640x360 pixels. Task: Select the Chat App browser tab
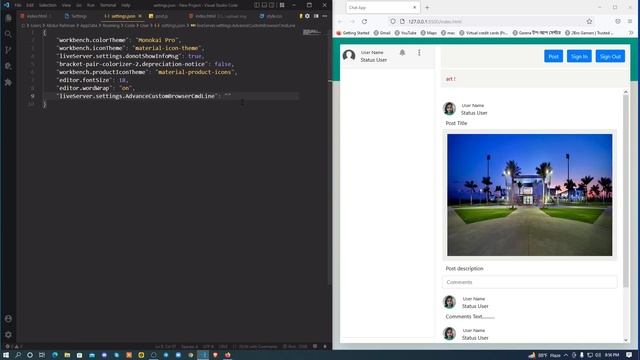[382, 7]
